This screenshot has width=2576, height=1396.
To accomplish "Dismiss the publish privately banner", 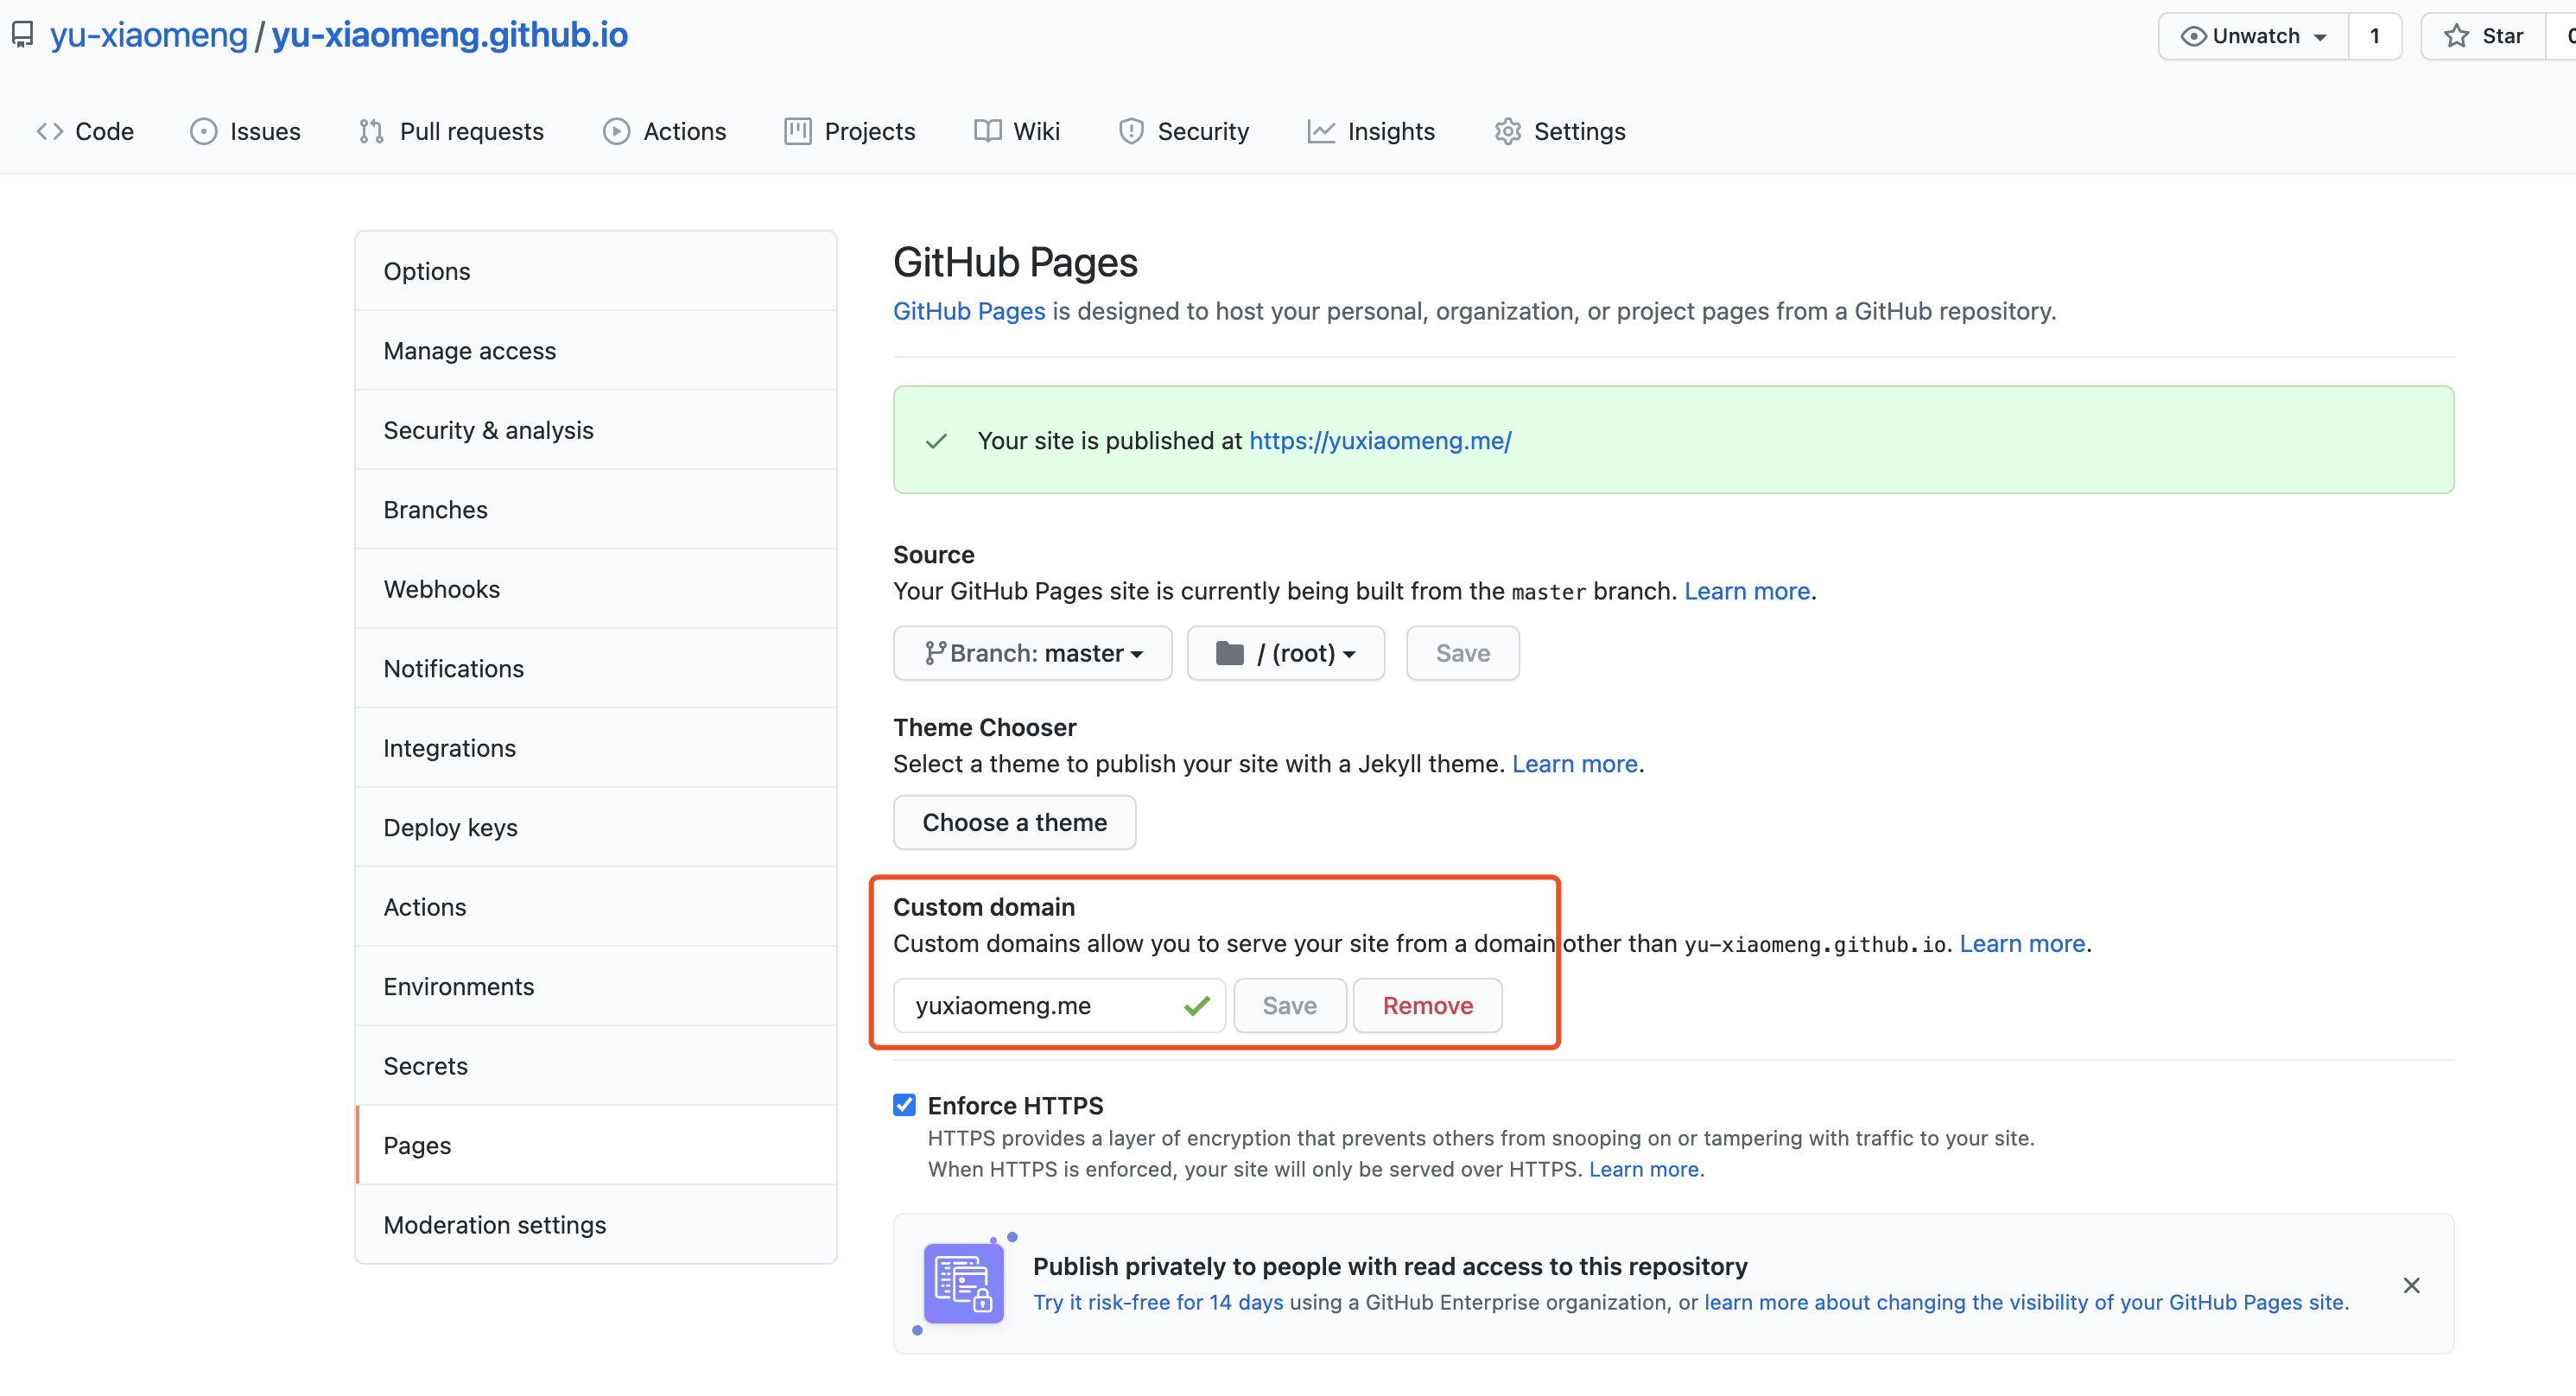I will (2412, 1285).
